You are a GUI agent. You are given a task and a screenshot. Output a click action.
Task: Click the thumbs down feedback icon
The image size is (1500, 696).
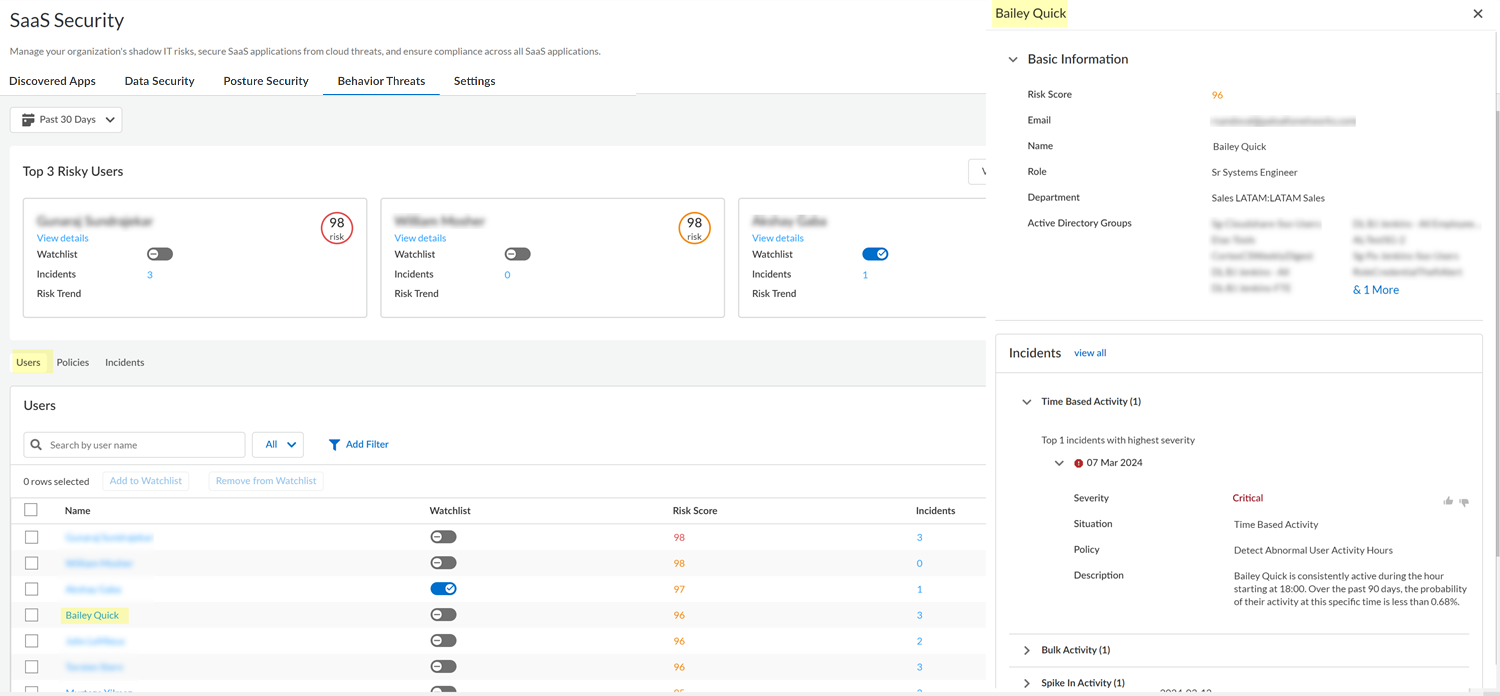click(1464, 502)
